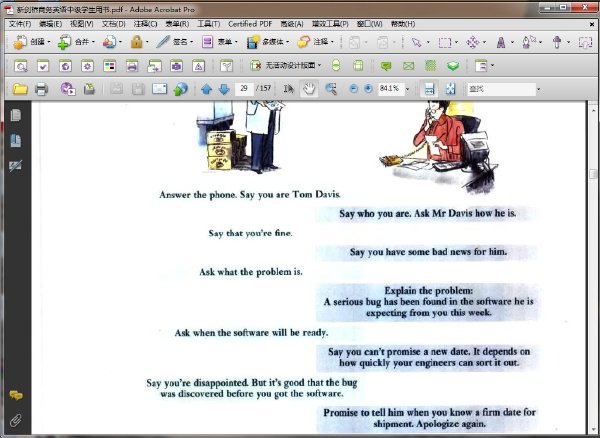The image size is (600, 438).
Task: Open the Certified PDF menu
Action: pyautogui.click(x=250, y=24)
